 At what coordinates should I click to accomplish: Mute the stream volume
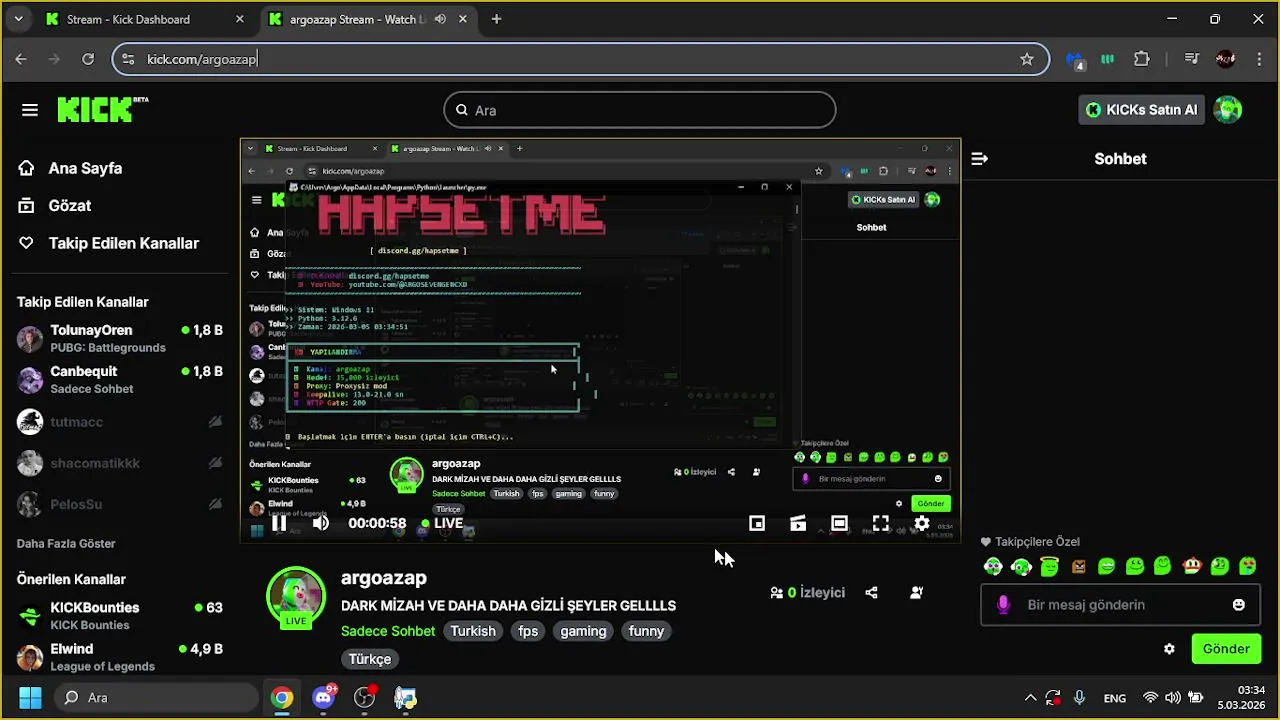(x=320, y=523)
